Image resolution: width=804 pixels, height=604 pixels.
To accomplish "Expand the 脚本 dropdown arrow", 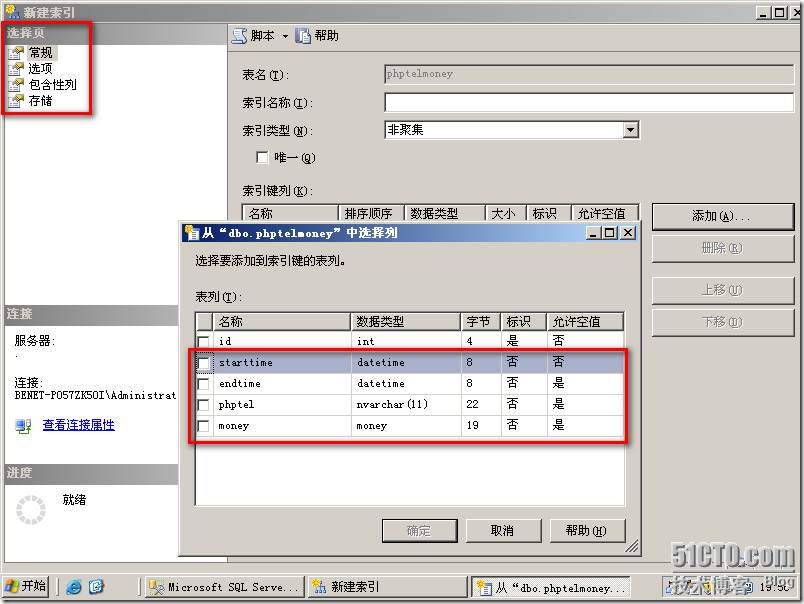I will point(285,36).
